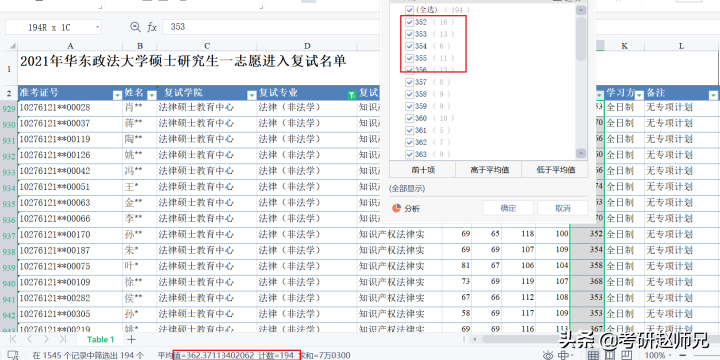
Task: Uncheck the 355 filter value
Action: tap(410, 58)
